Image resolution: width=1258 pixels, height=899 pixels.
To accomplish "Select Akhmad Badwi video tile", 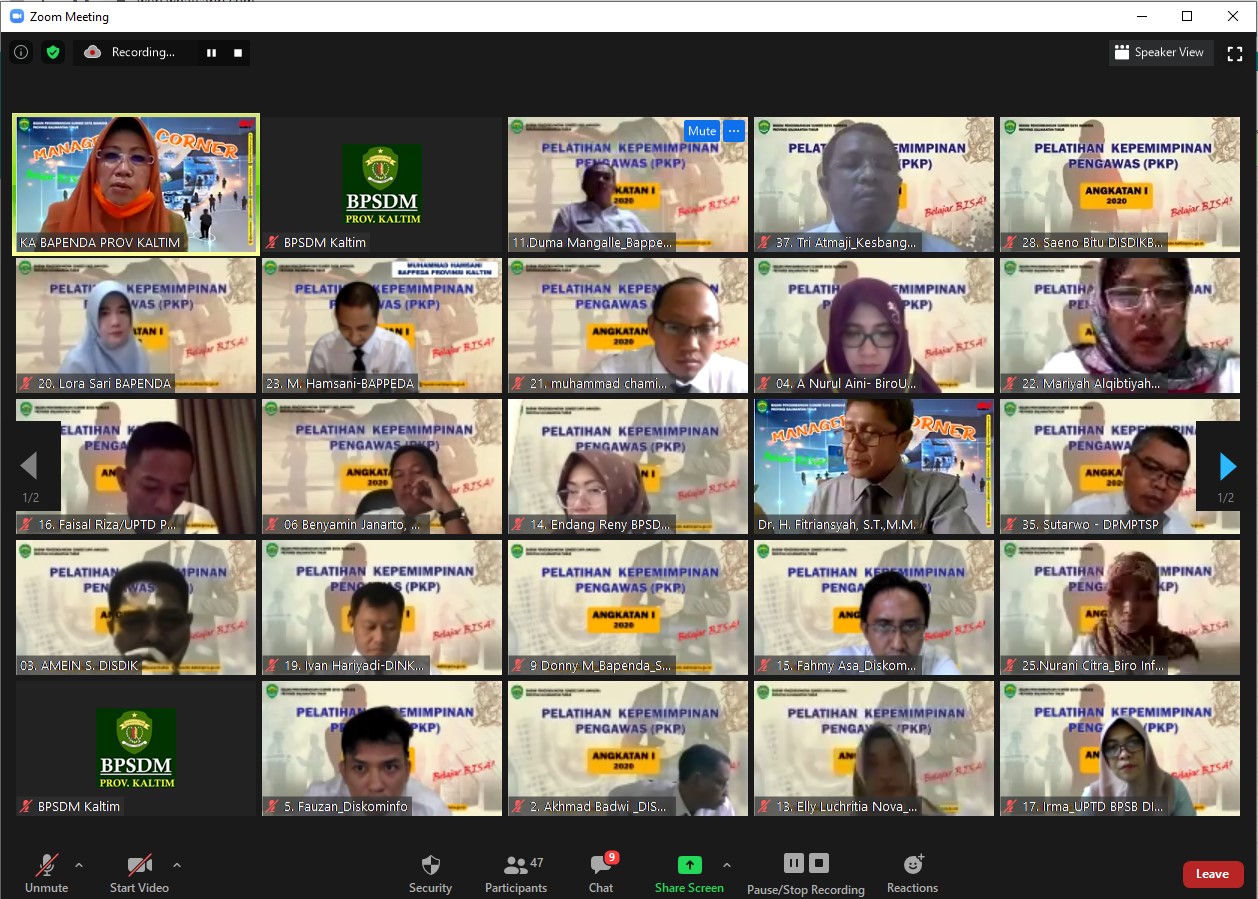I will [x=628, y=748].
